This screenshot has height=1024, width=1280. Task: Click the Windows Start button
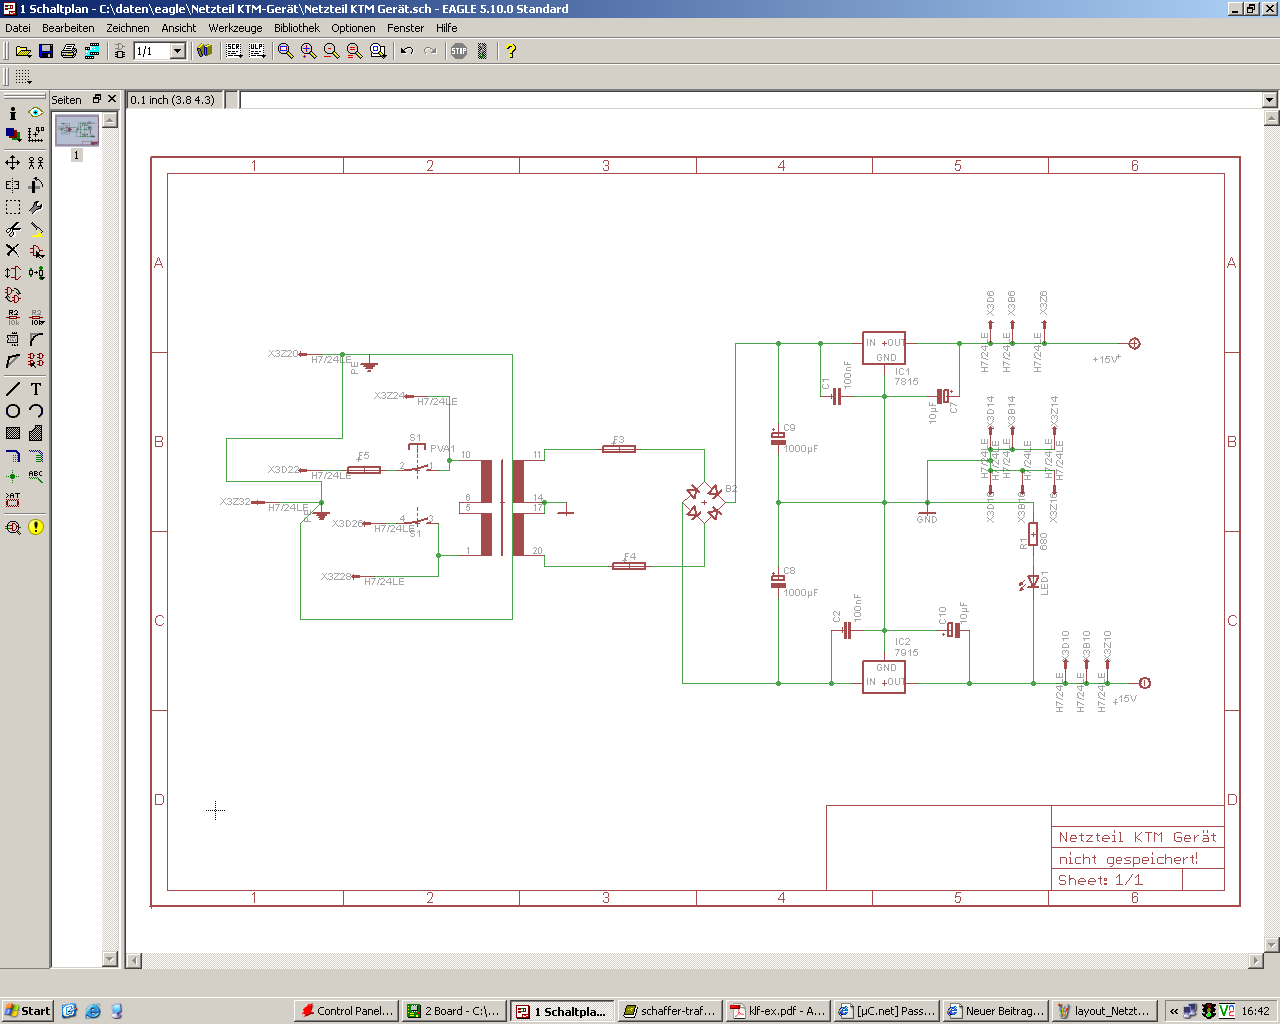tap(27, 1011)
